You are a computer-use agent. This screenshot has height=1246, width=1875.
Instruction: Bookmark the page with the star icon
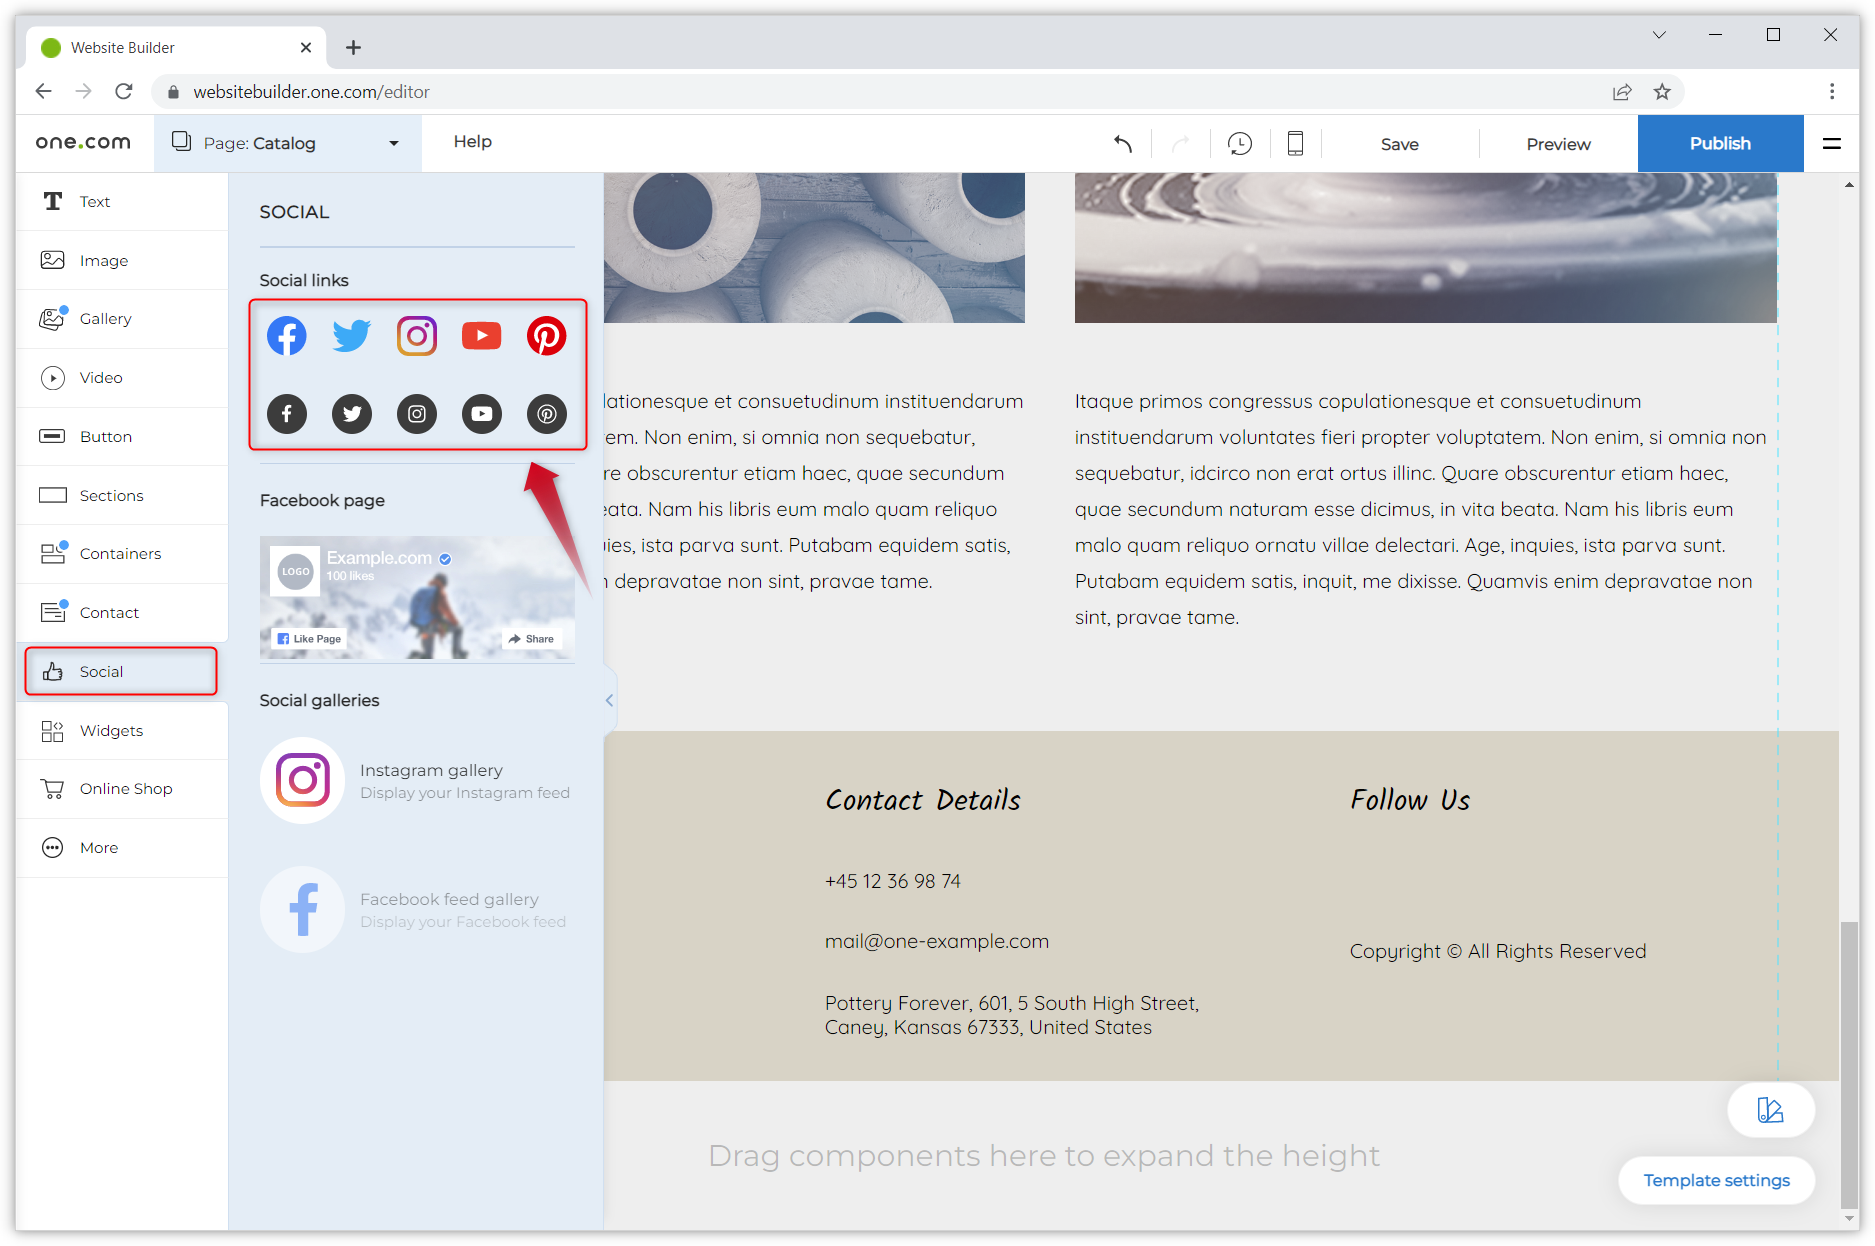click(1662, 91)
